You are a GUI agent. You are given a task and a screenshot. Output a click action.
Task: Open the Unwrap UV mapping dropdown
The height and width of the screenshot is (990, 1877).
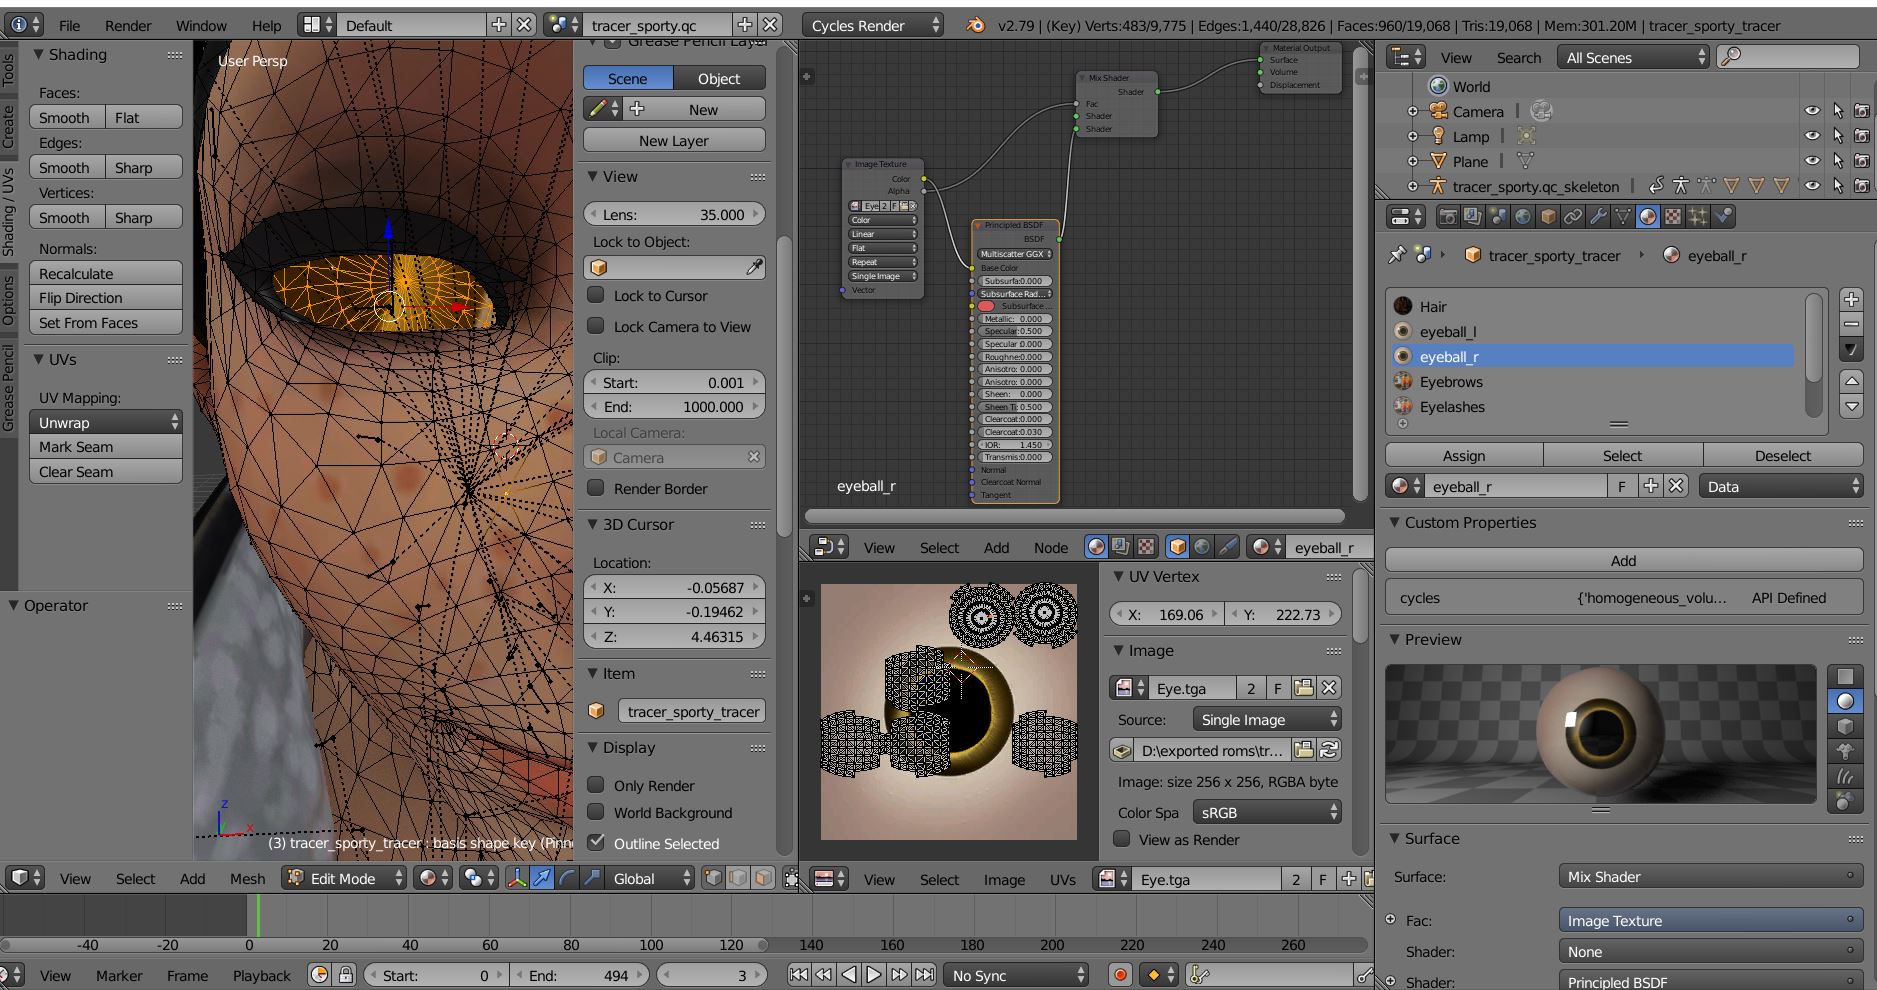[x=105, y=422]
